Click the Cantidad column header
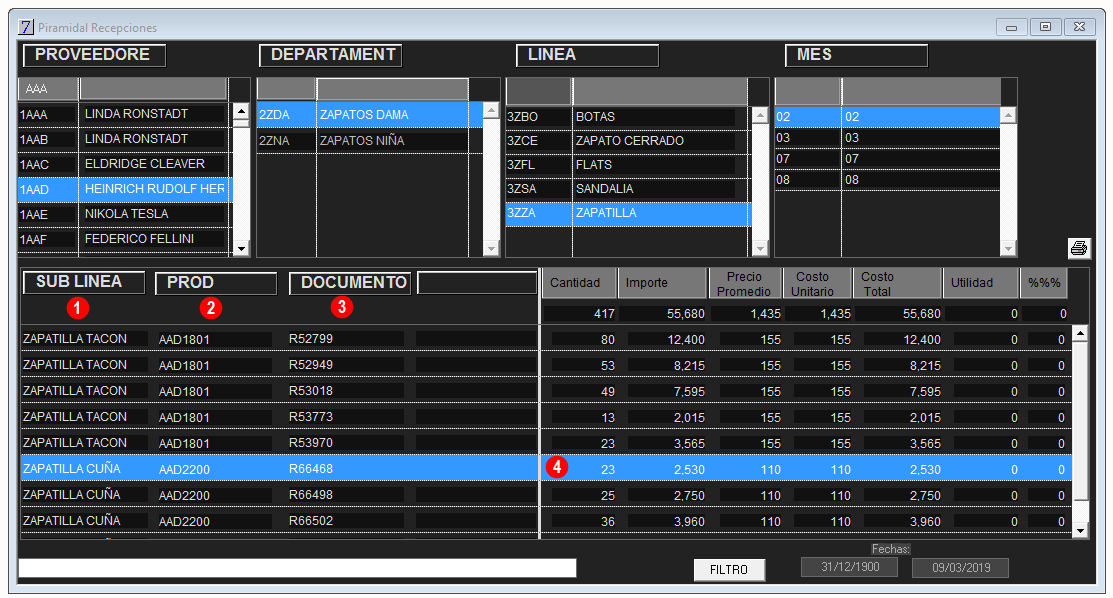The height and width of the screenshot is (598, 1113). pyautogui.click(x=579, y=283)
